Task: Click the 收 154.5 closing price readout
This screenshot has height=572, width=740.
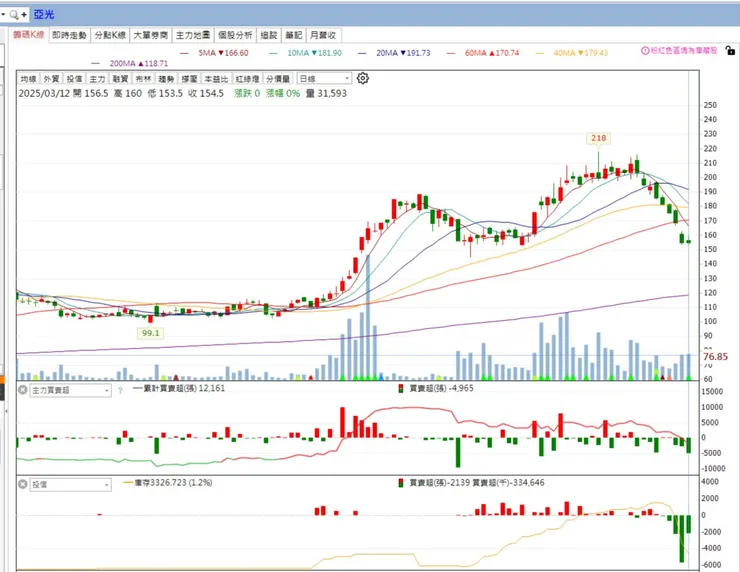Action: click(x=206, y=93)
